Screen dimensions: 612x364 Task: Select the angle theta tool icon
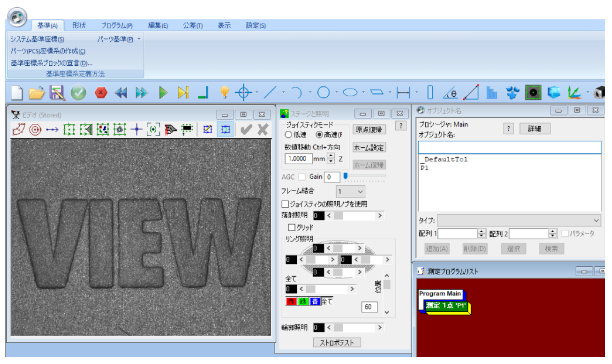coord(450,93)
